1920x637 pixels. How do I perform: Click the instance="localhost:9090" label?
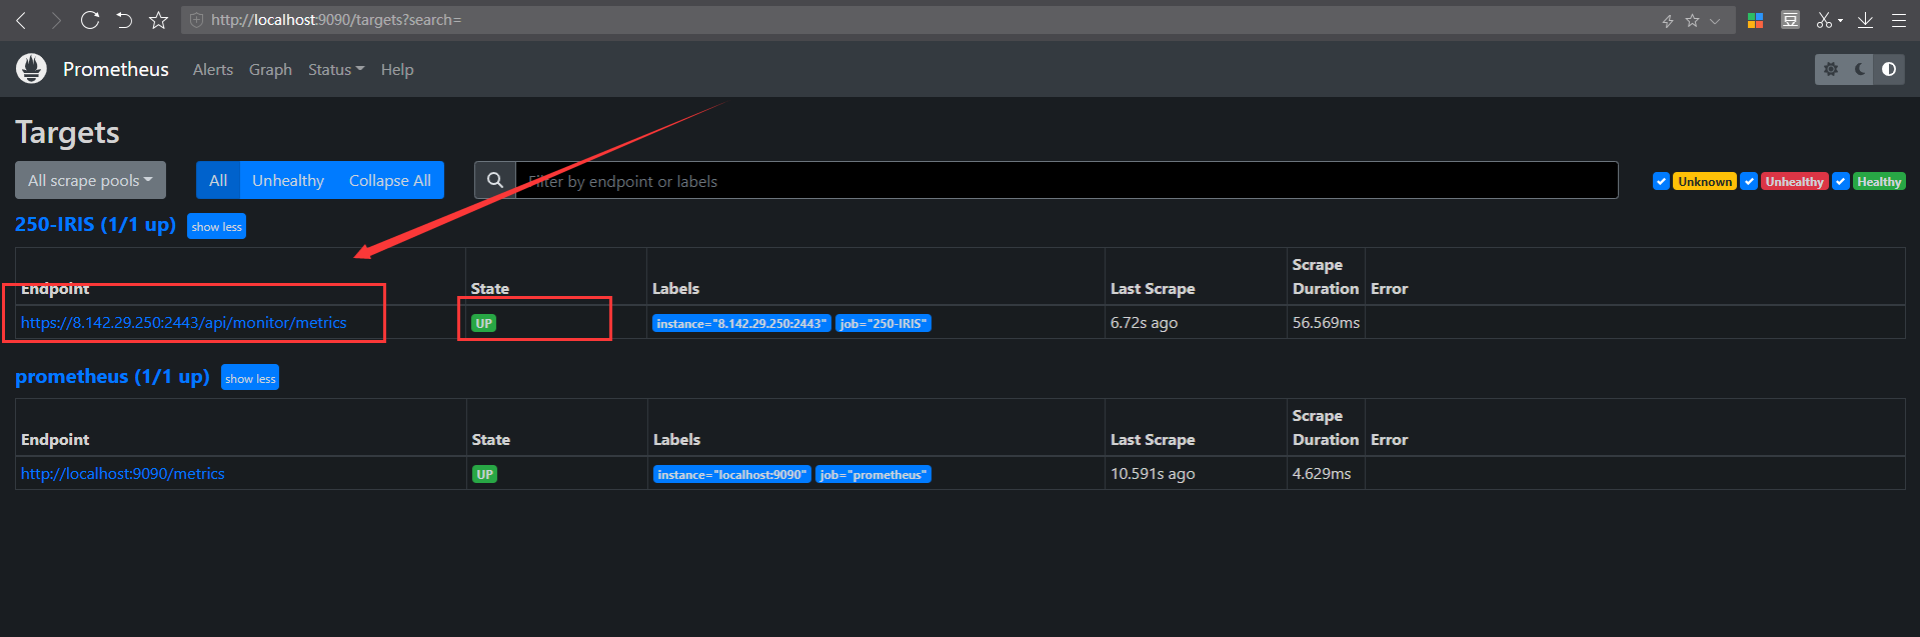click(732, 474)
